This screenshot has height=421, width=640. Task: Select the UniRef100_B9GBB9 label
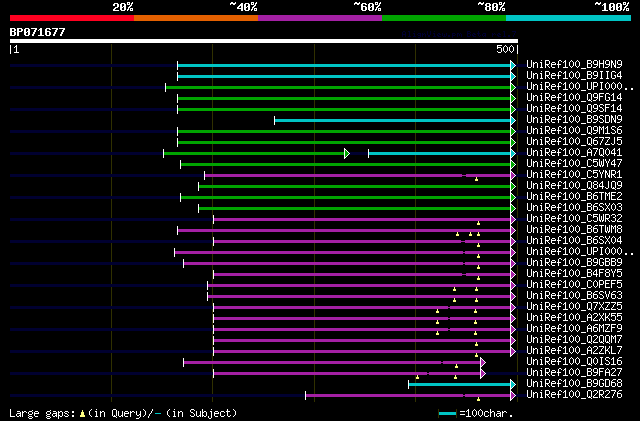click(x=574, y=263)
